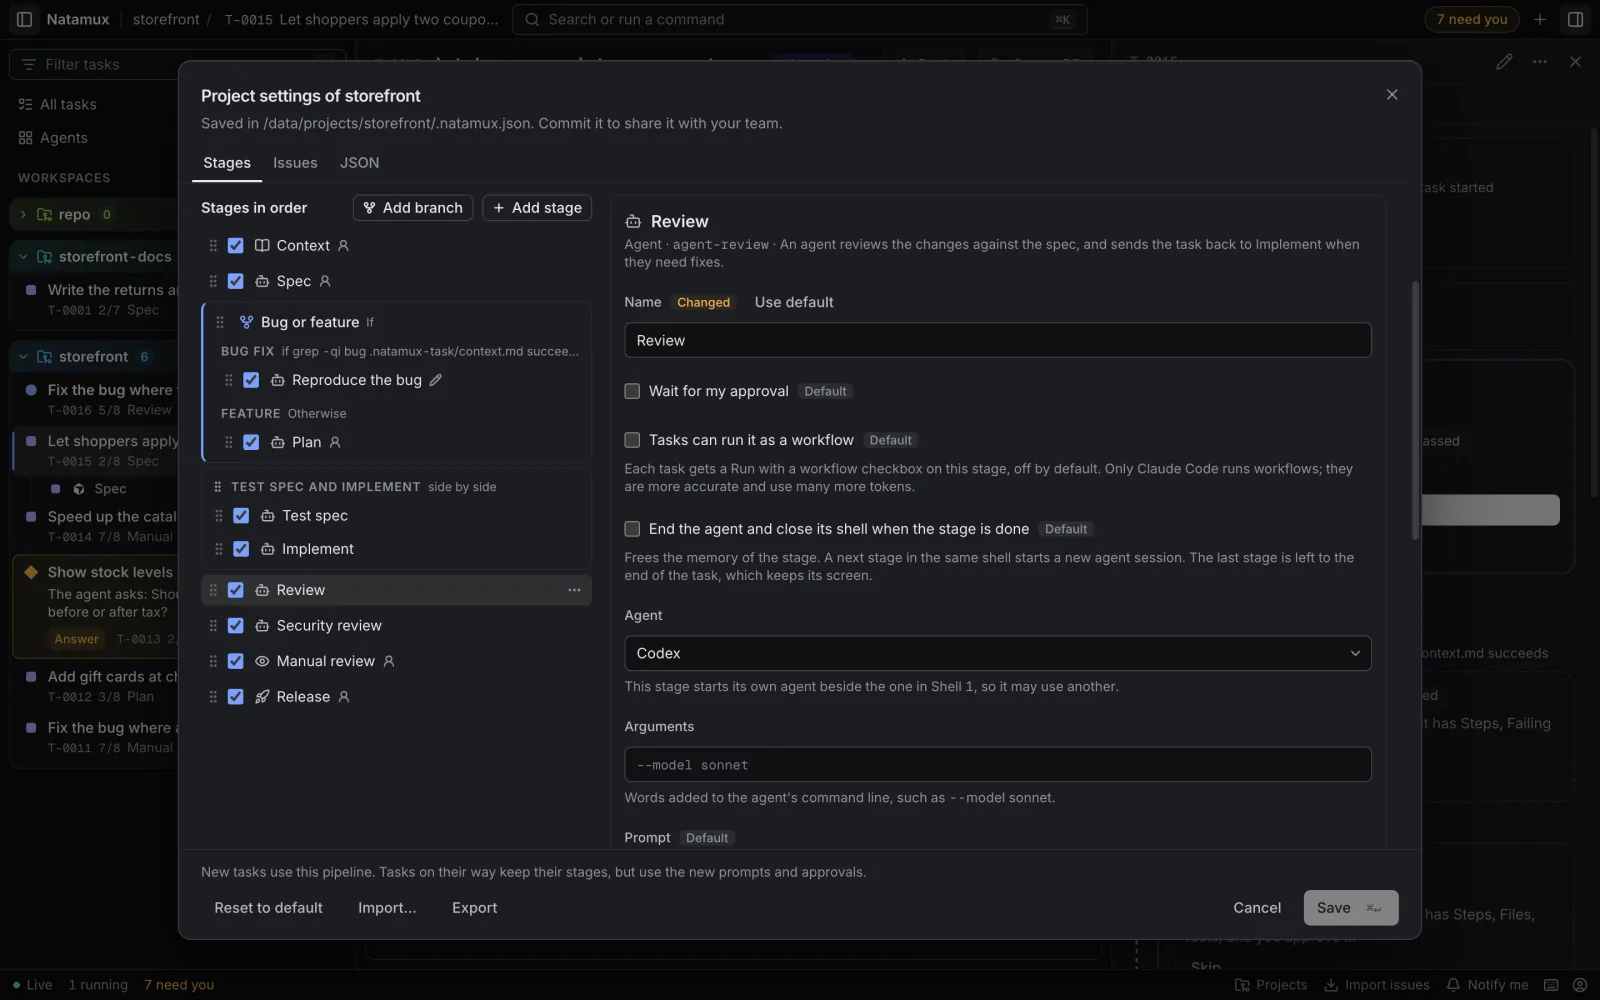Cancel the project settings dialog
This screenshot has height=1000, width=1600.
tap(1257, 908)
